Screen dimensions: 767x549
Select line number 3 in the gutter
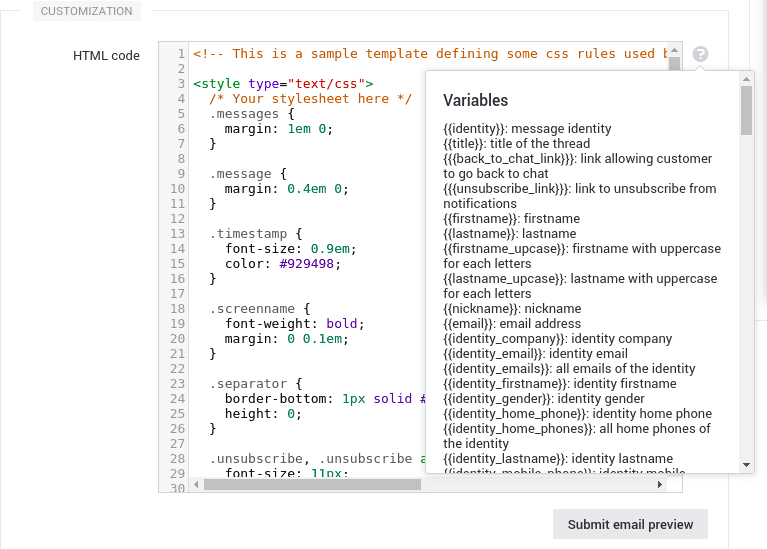coord(180,84)
